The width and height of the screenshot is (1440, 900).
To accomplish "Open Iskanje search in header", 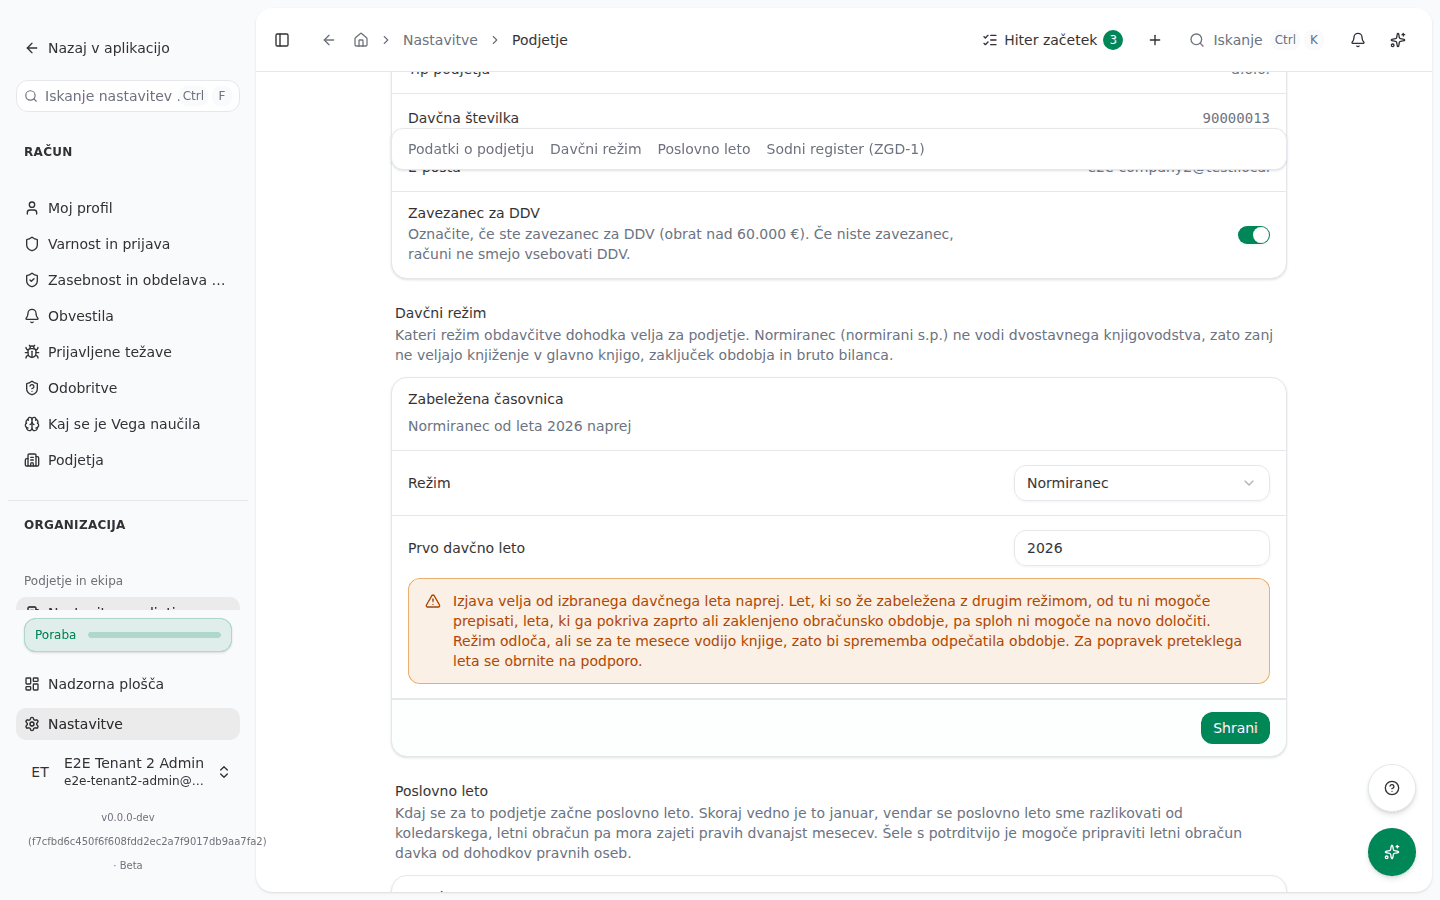I will 1256,40.
